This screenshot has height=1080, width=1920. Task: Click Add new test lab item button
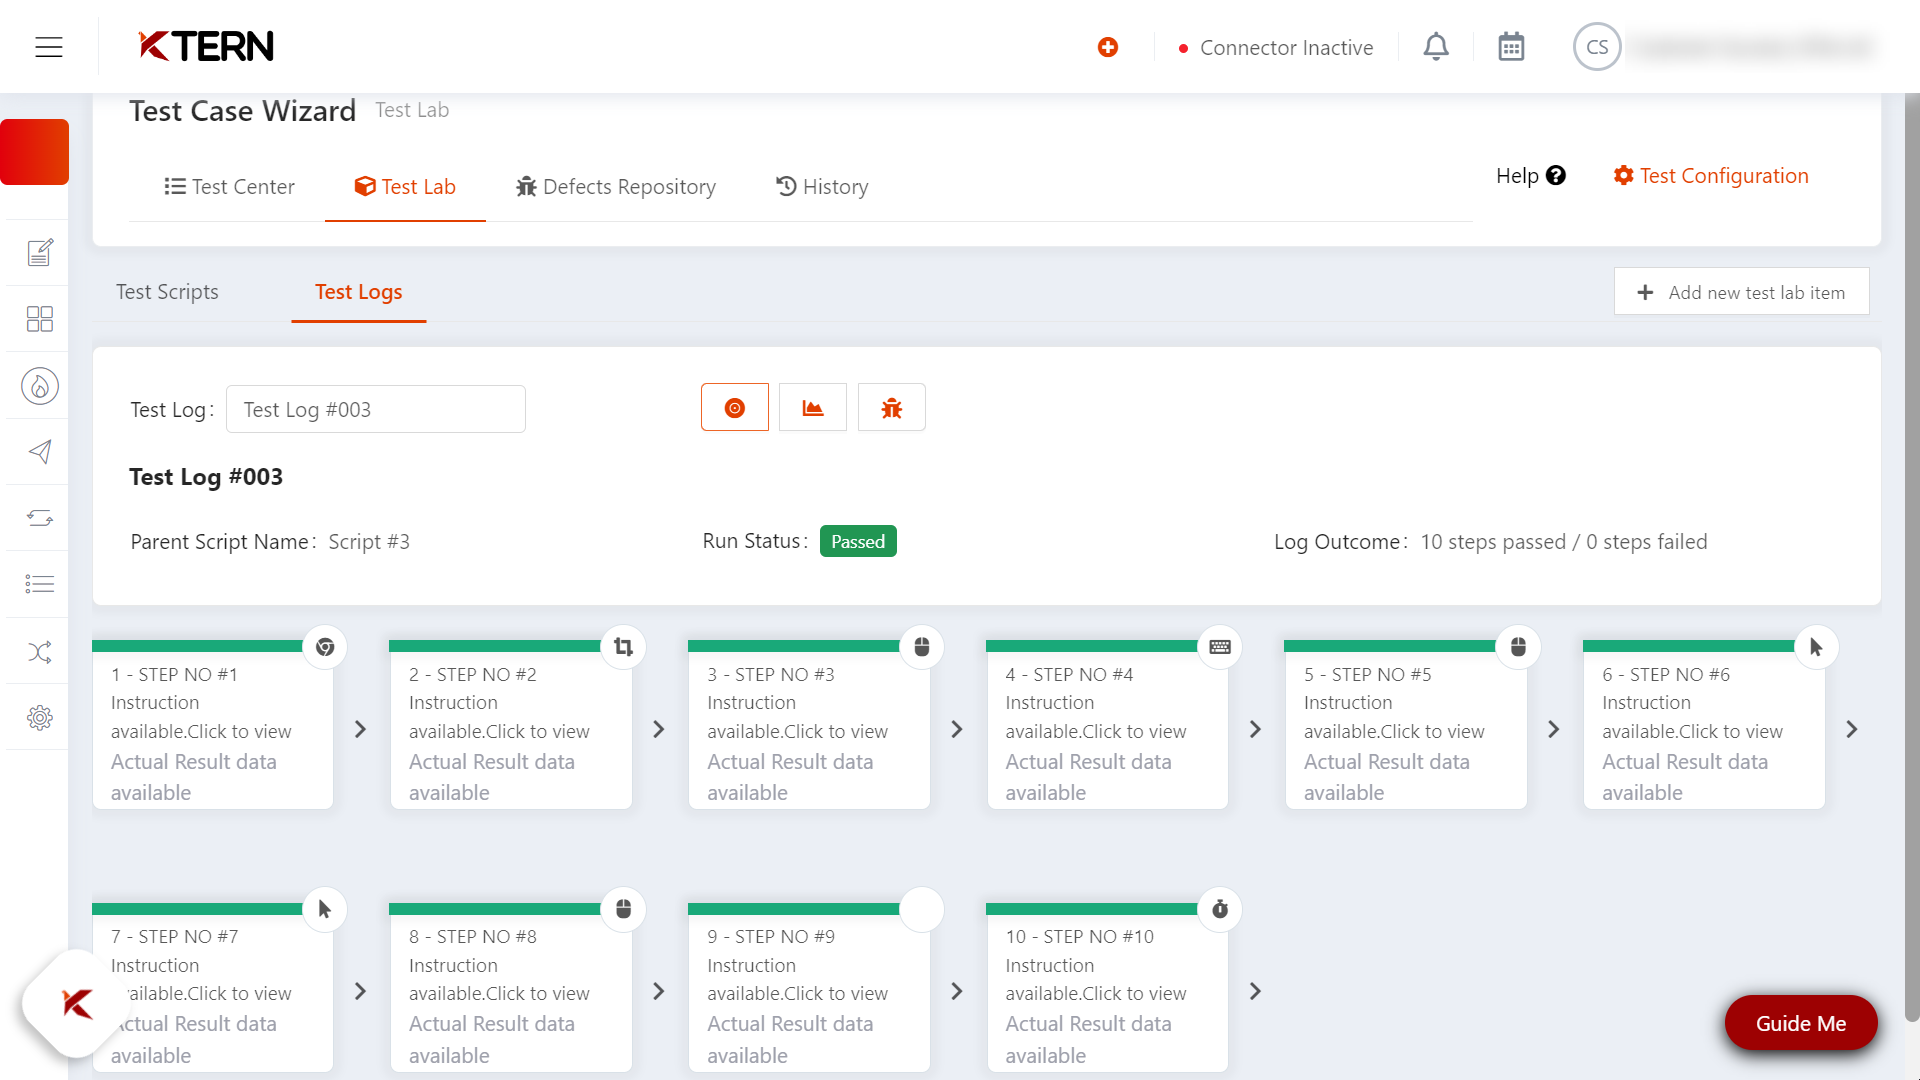[1741, 292]
